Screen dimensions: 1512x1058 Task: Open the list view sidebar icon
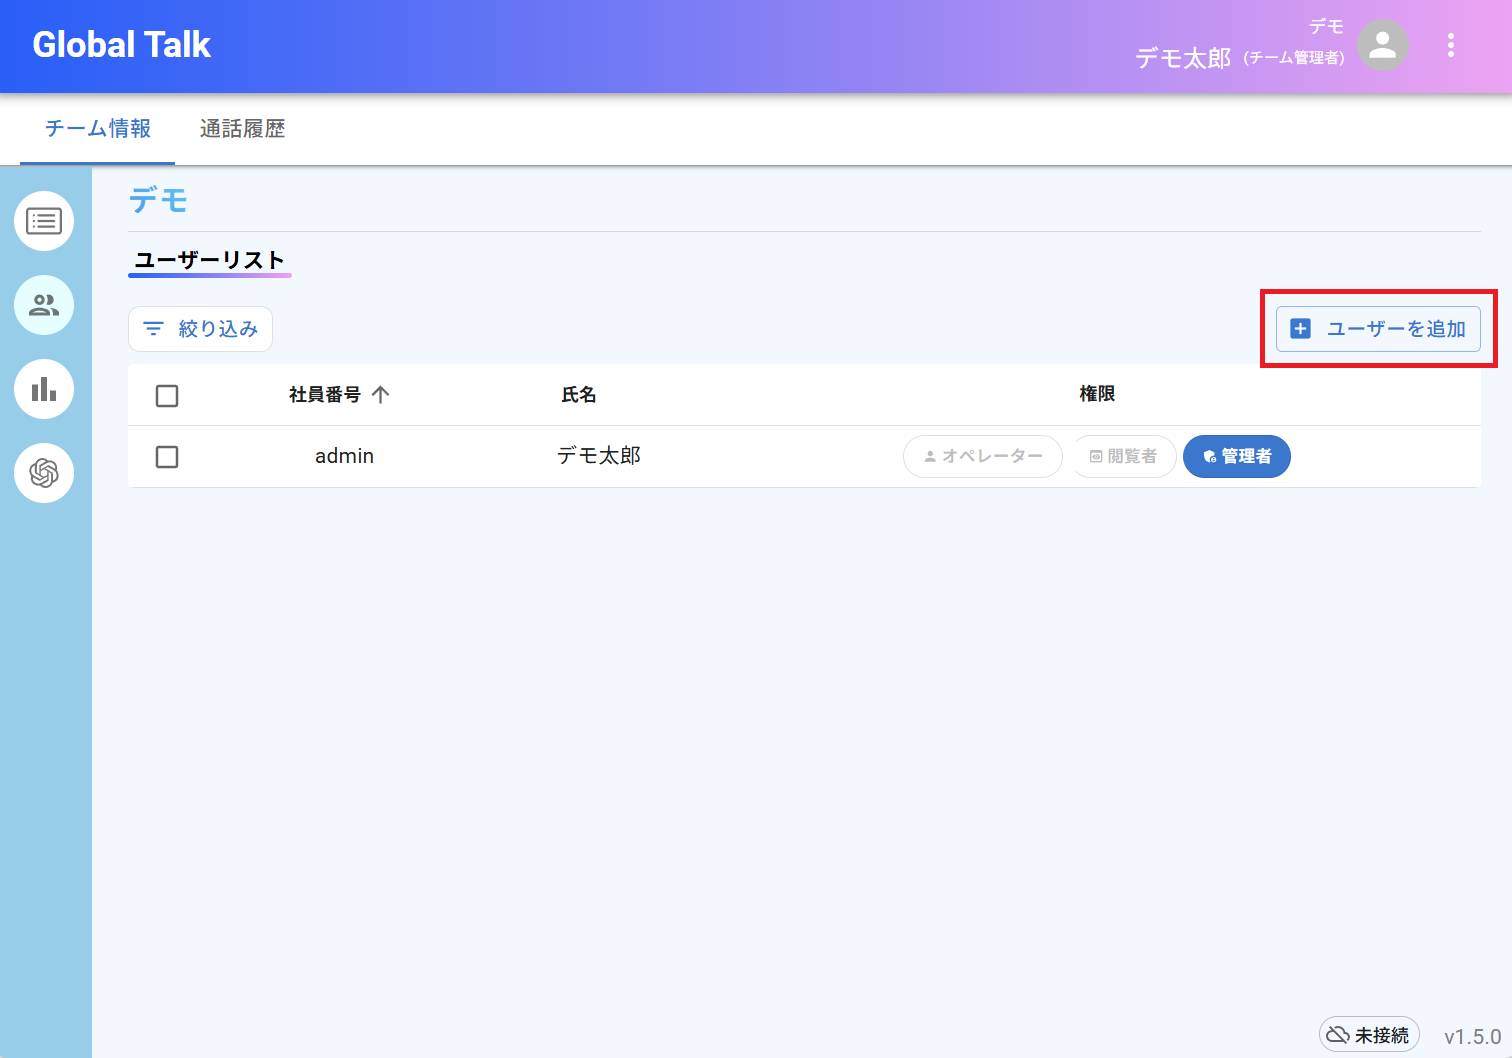coord(44,221)
